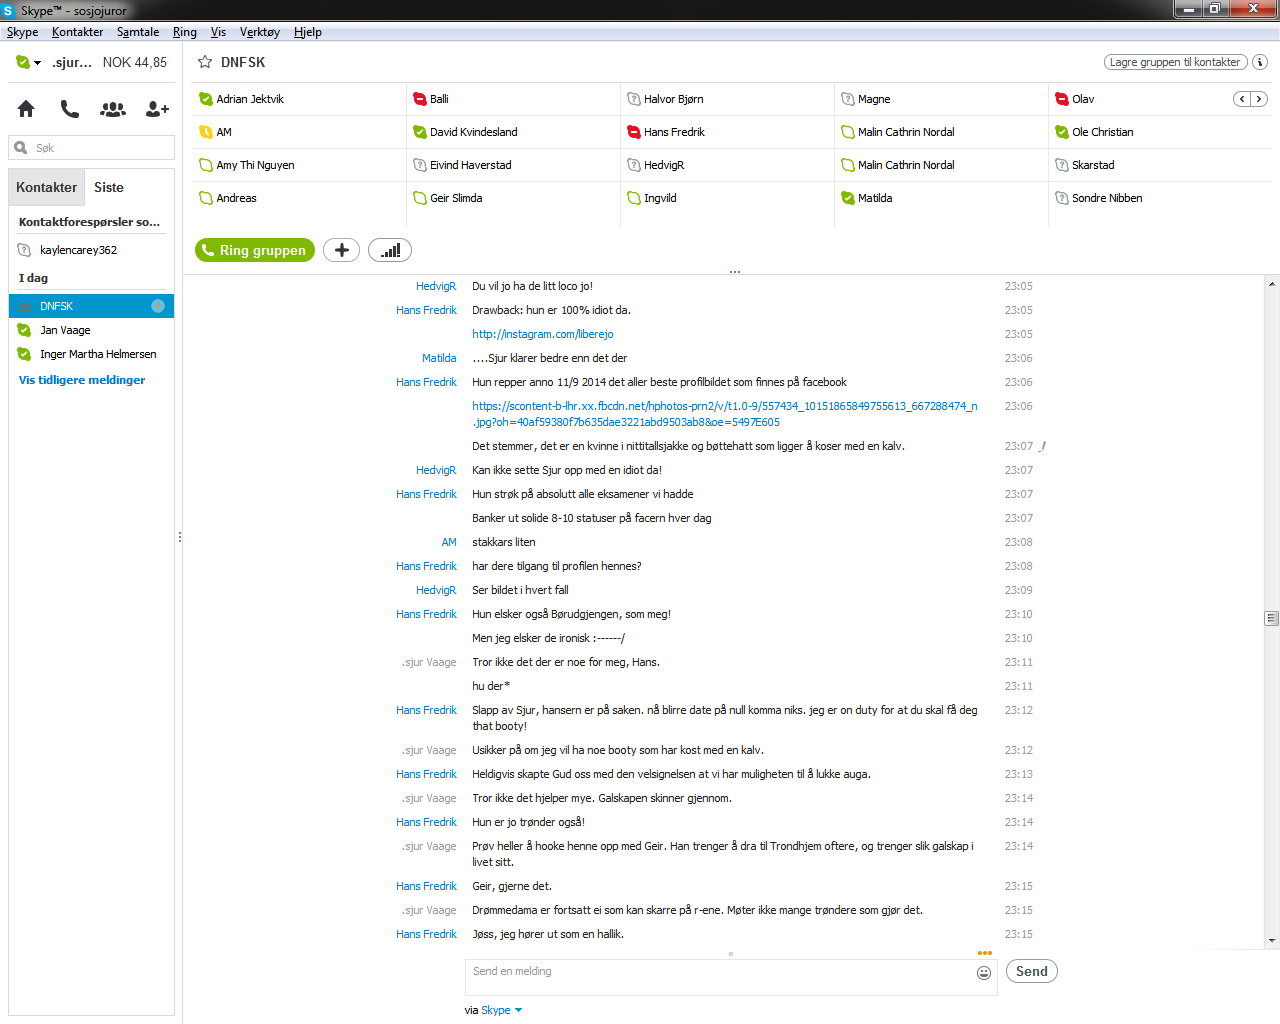This screenshot has height=1024, width=1280.
Task: Open the own status dropdown arrow
Action: click(37, 63)
